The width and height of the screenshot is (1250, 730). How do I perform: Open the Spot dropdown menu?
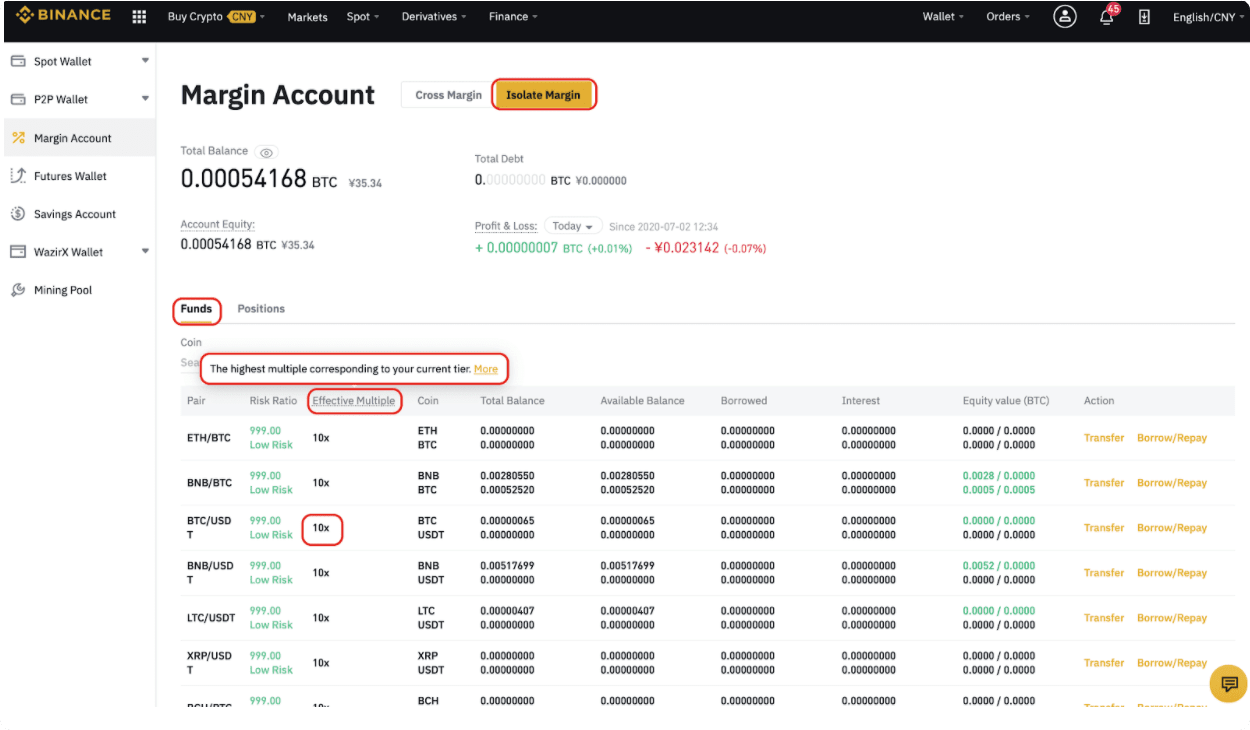point(363,17)
